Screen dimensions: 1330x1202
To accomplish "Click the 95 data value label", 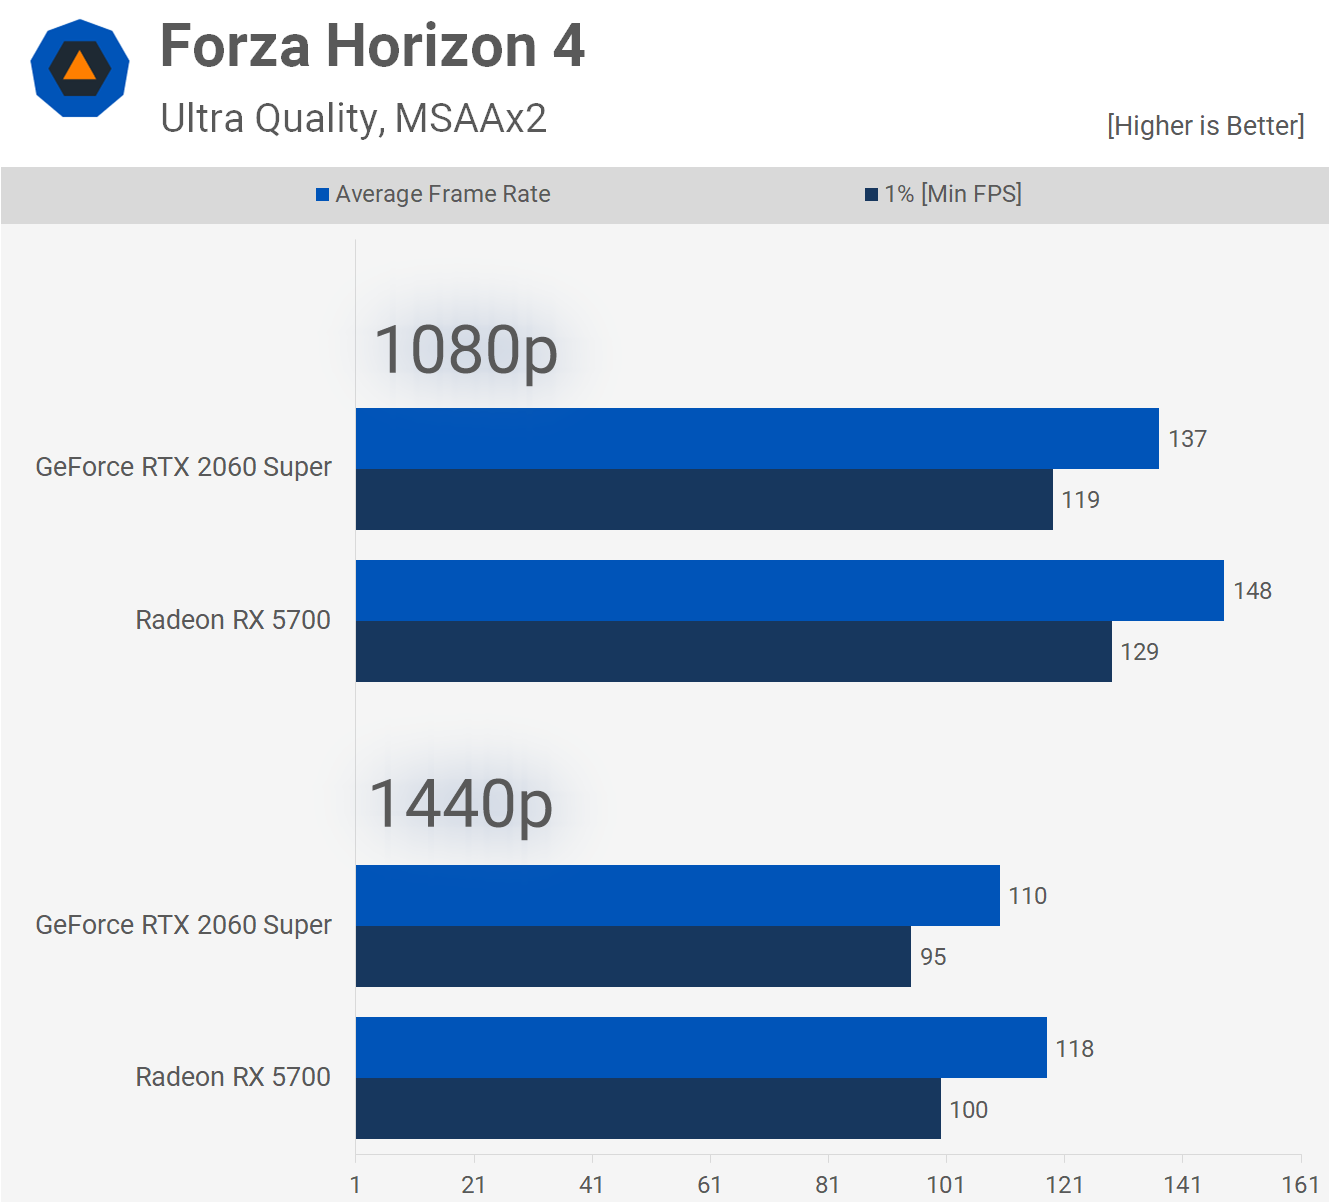I will coord(933,957).
